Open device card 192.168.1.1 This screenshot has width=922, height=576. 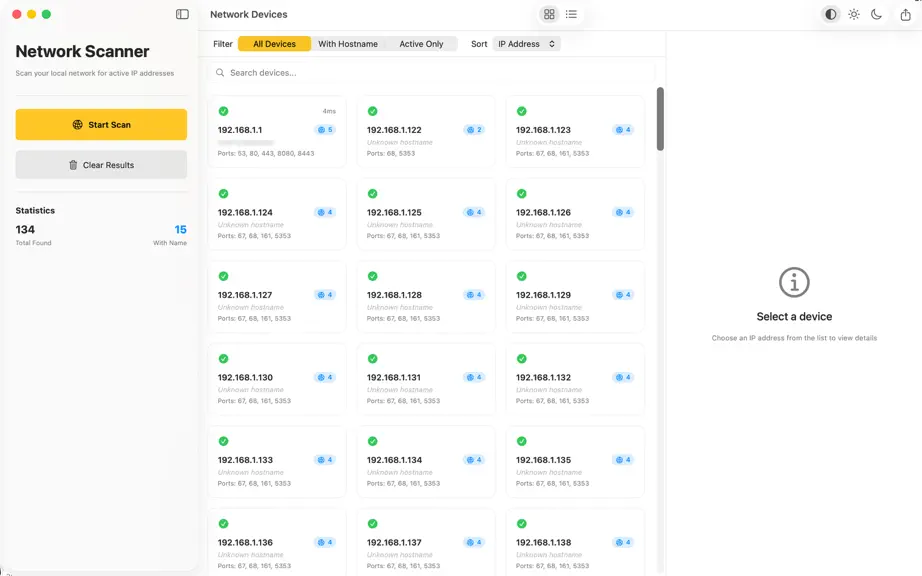277,132
